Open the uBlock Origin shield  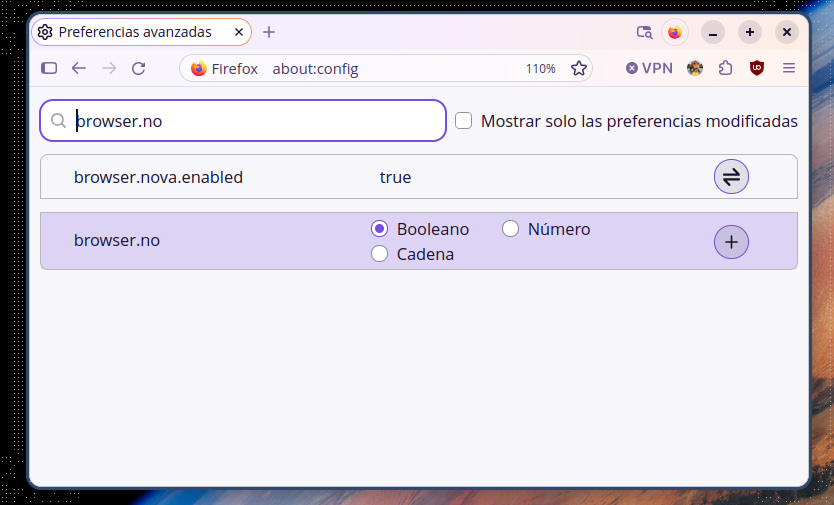pyautogui.click(x=757, y=68)
